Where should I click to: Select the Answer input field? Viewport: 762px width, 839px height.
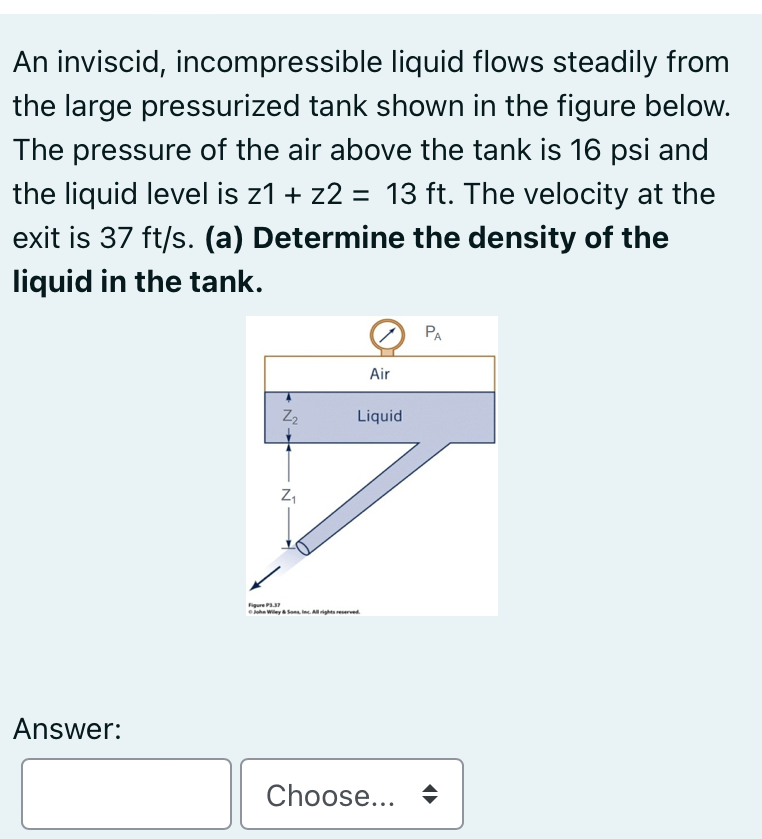coord(126,793)
